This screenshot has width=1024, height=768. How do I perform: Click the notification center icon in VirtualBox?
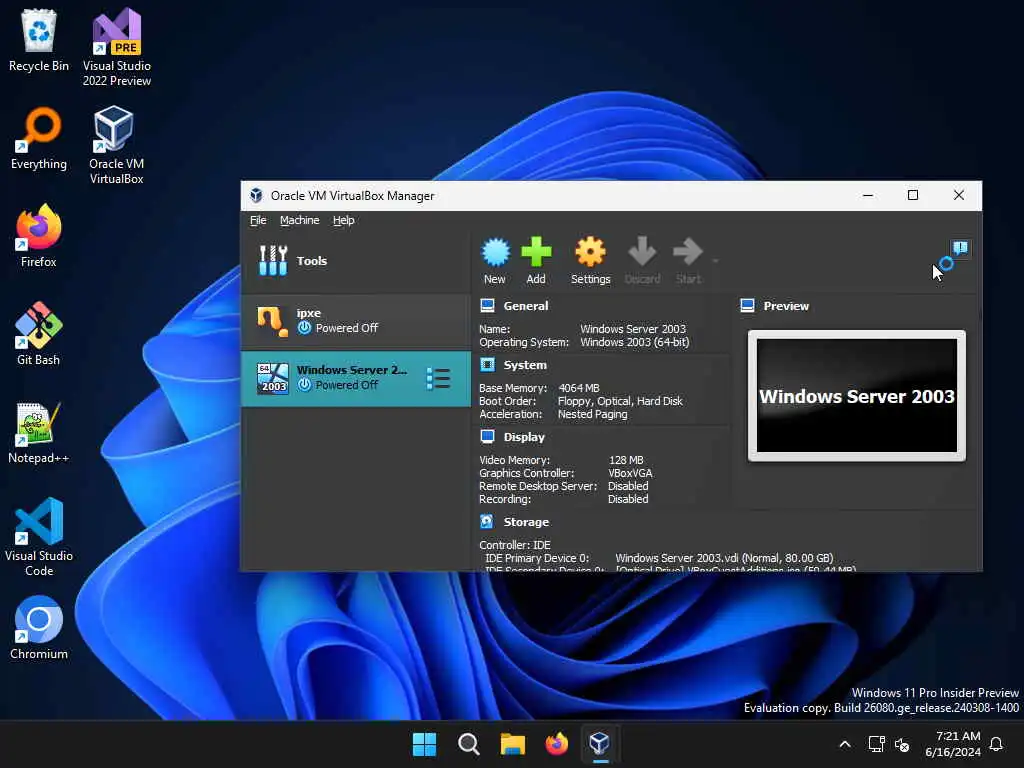(960, 248)
